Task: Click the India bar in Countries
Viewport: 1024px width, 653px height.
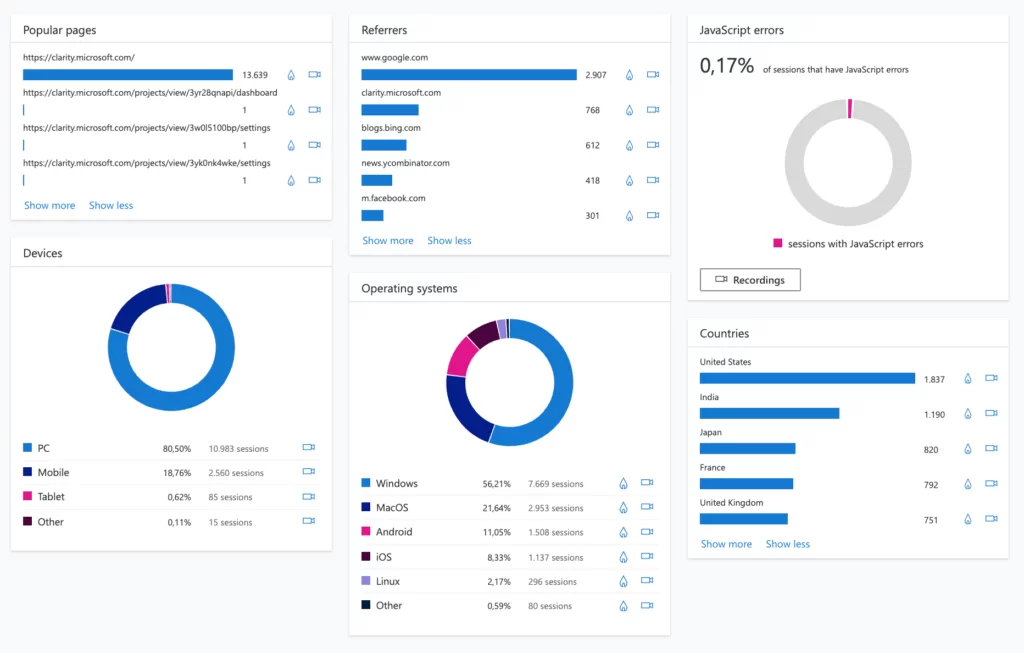Action: click(769, 413)
